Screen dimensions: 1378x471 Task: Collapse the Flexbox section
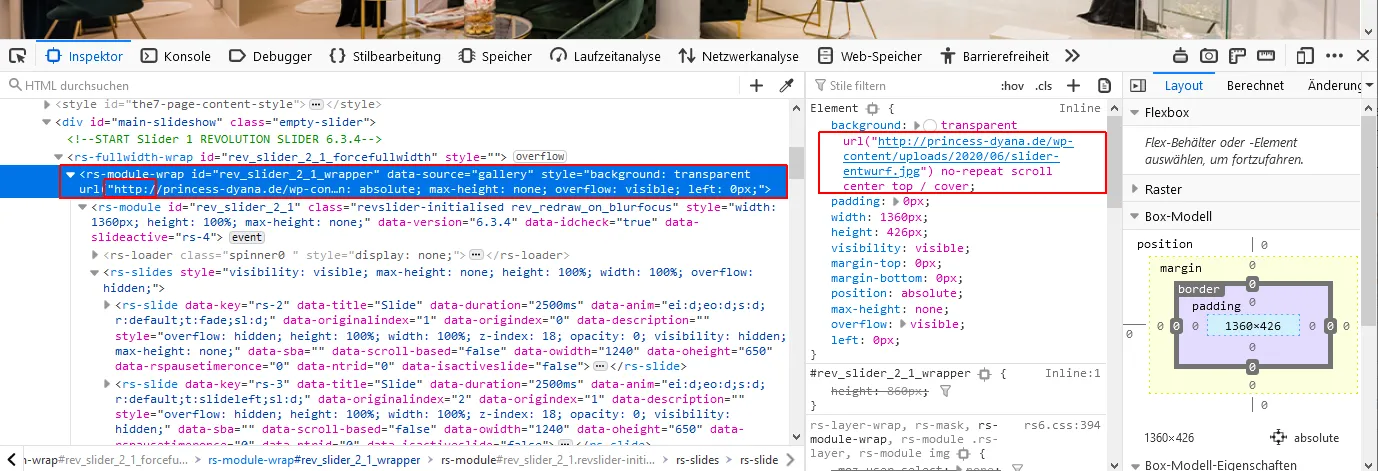coord(1136,113)
